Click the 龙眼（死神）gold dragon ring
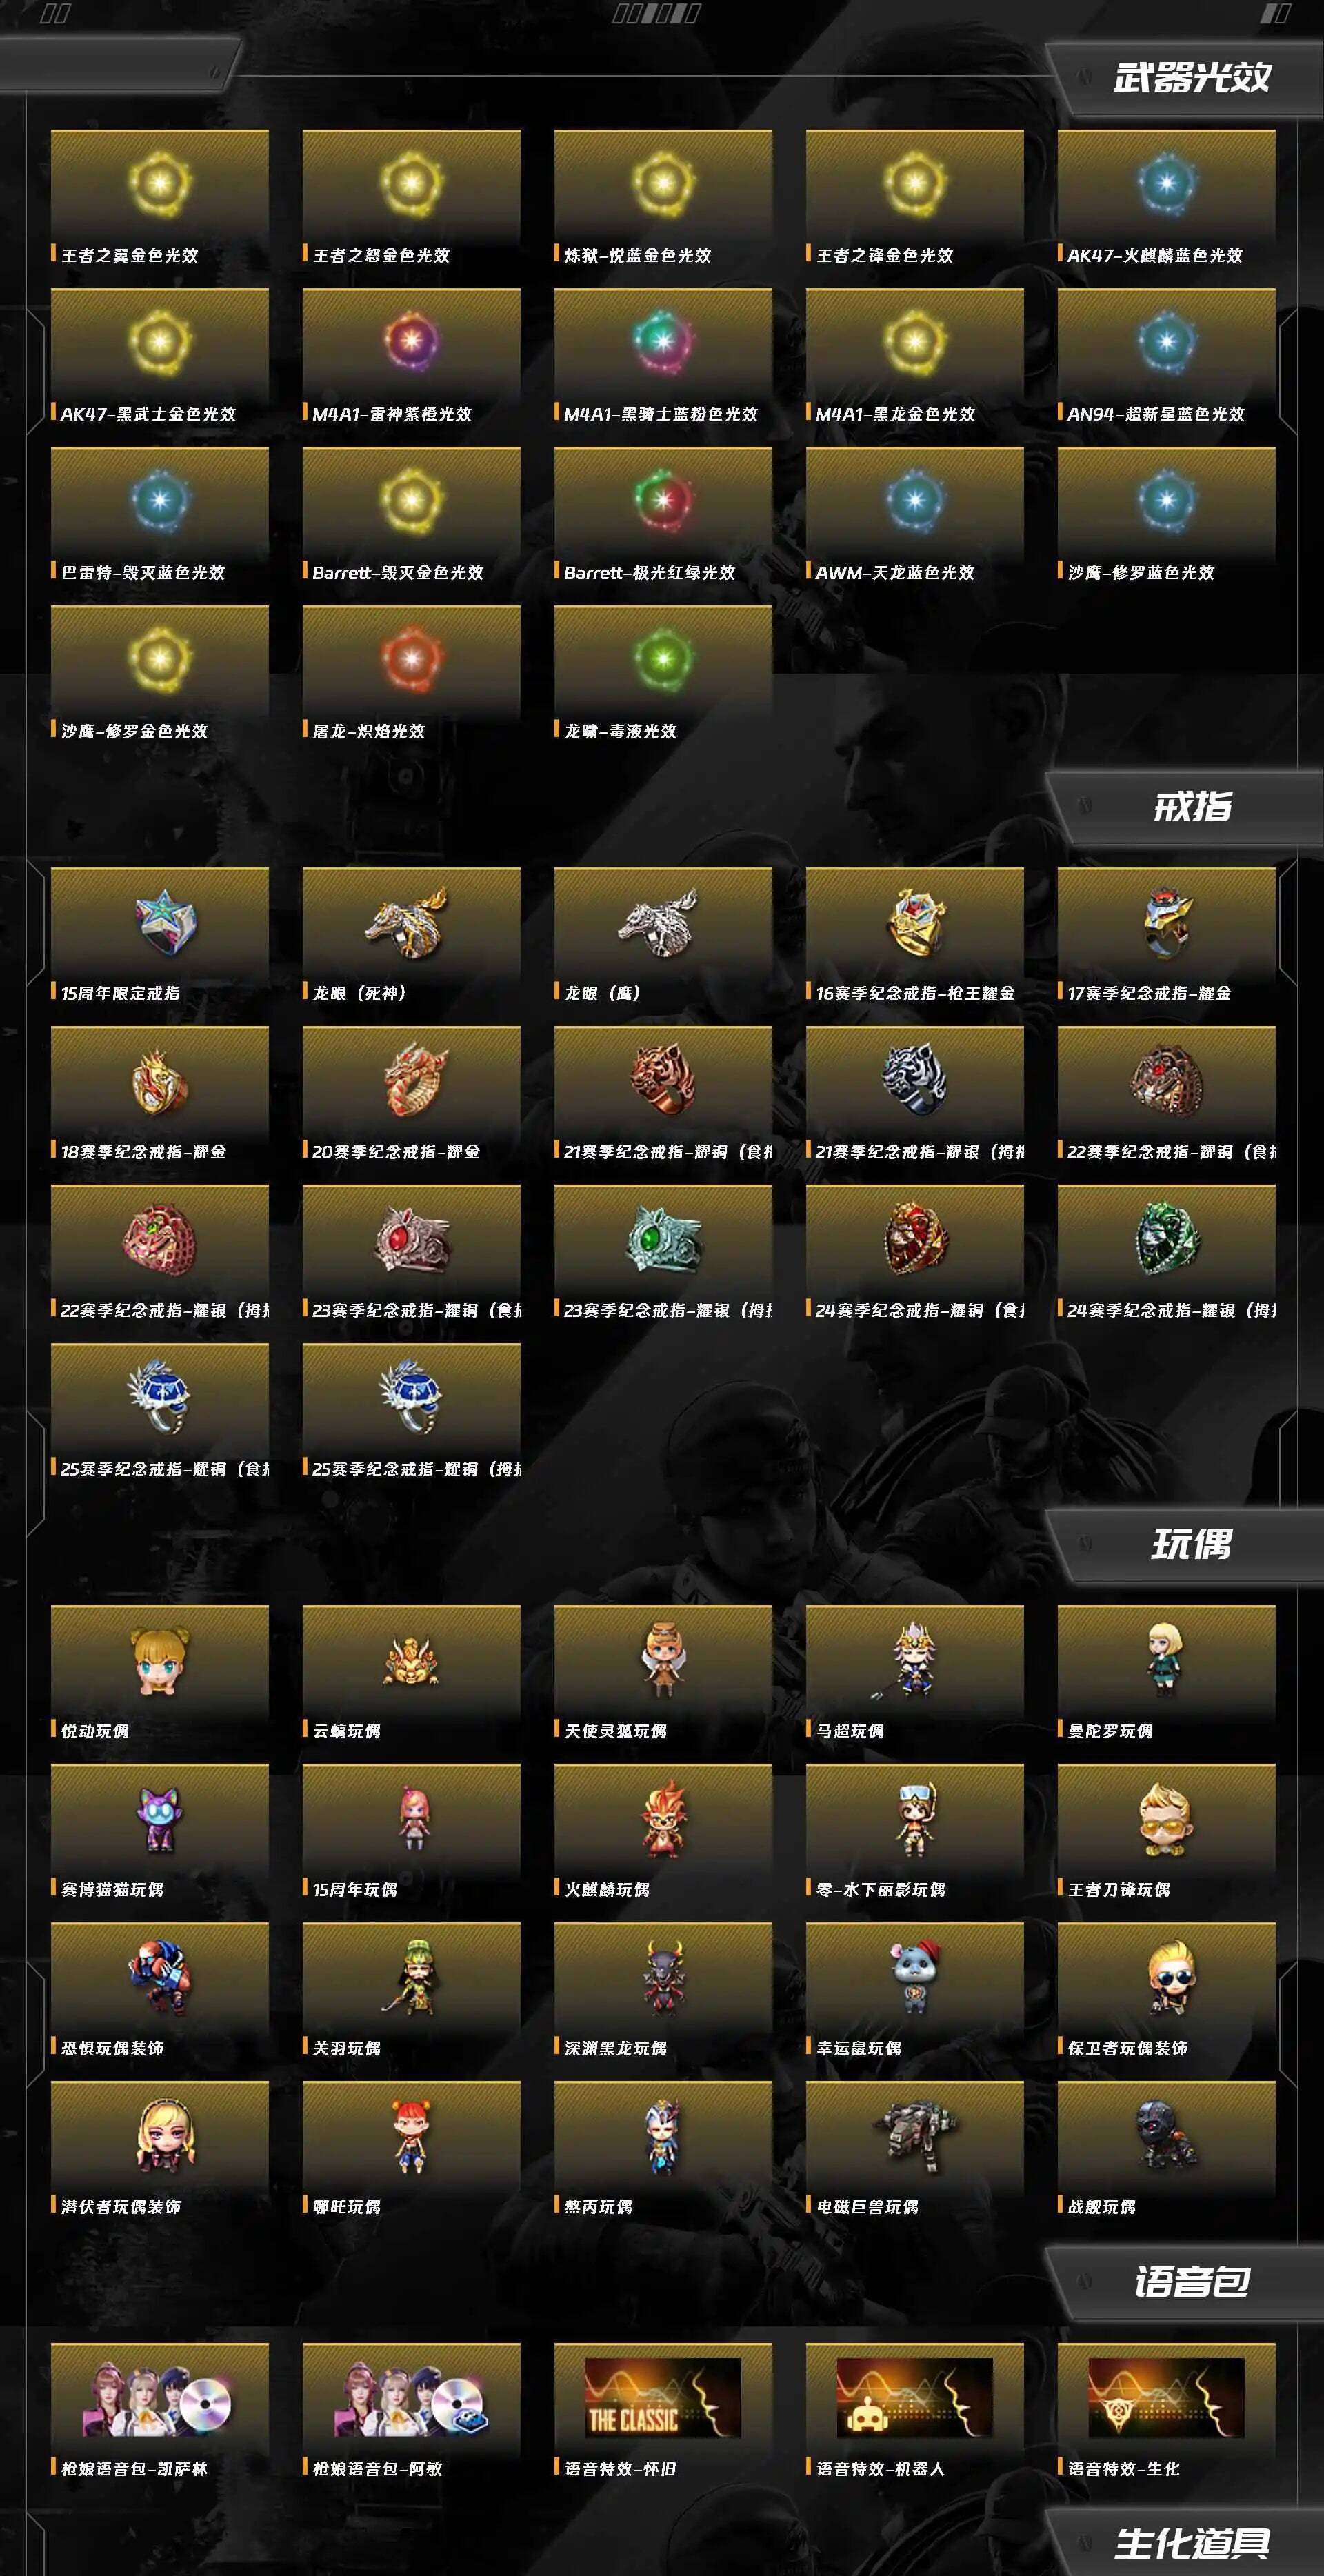 407,922
